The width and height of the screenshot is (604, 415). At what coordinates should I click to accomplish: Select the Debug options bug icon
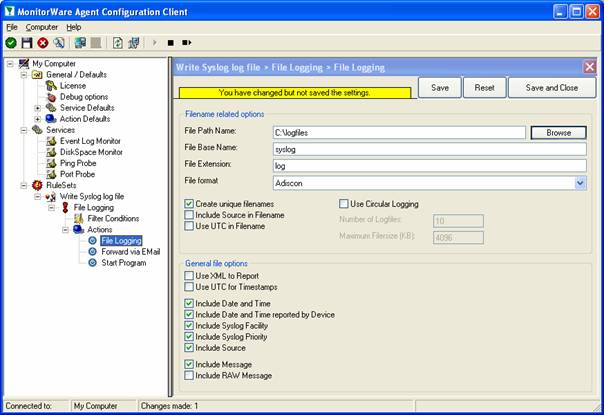tap(51, 97)
